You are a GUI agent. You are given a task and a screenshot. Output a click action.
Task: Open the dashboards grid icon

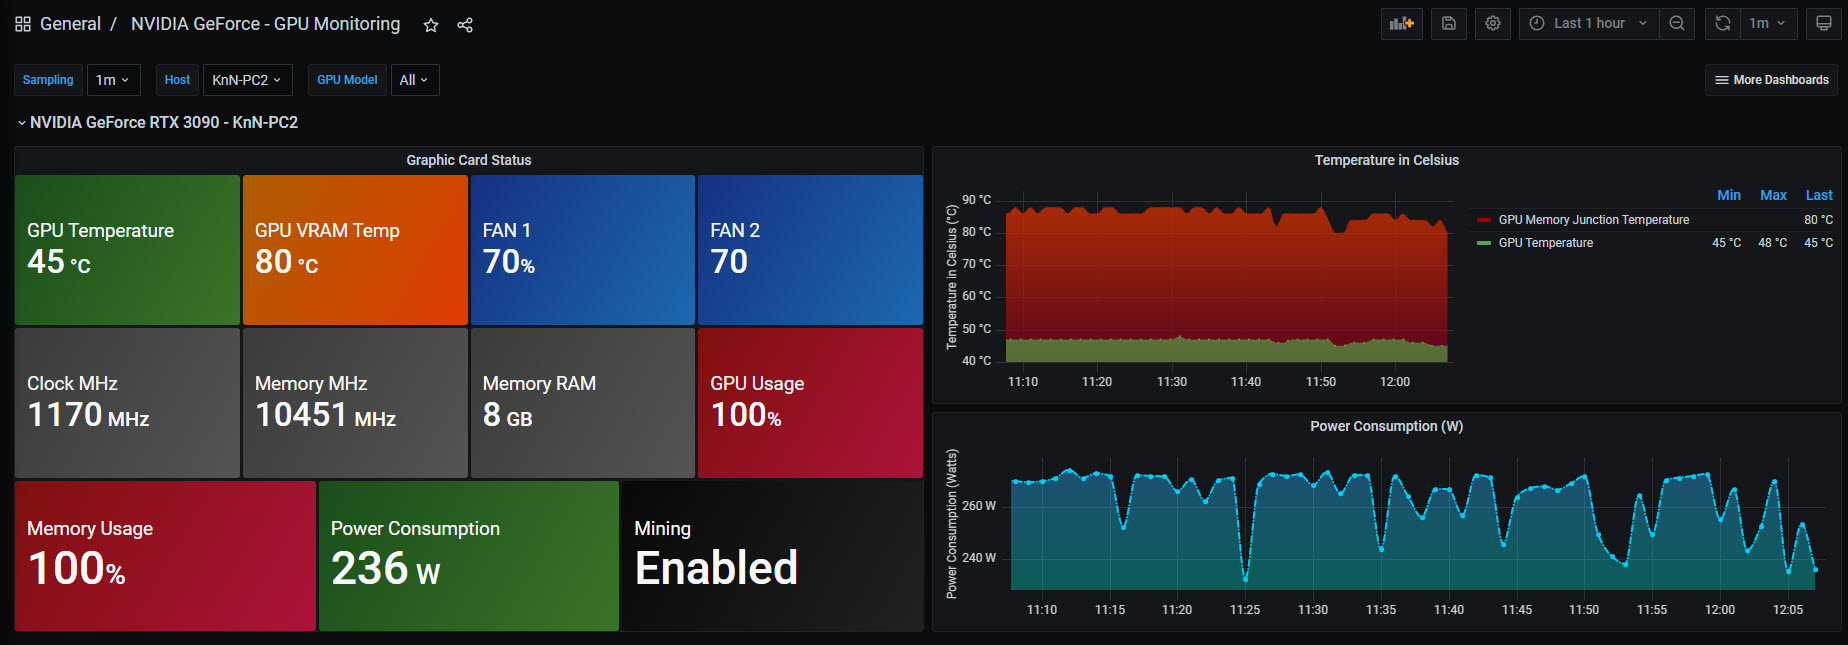(x=23, y=24)
